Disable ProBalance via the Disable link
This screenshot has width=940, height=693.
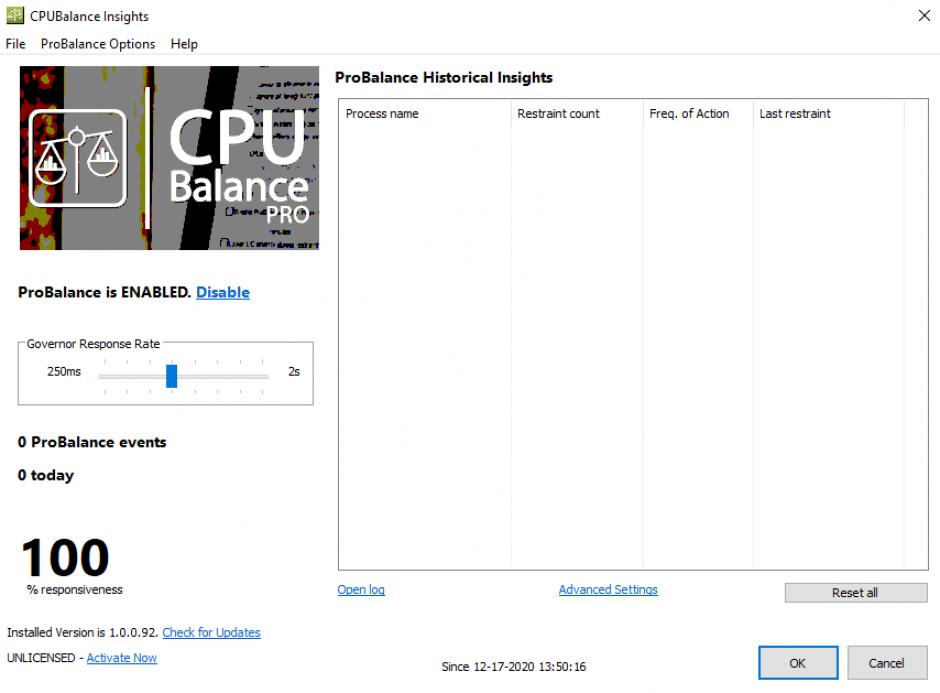[x=222, y=292]
